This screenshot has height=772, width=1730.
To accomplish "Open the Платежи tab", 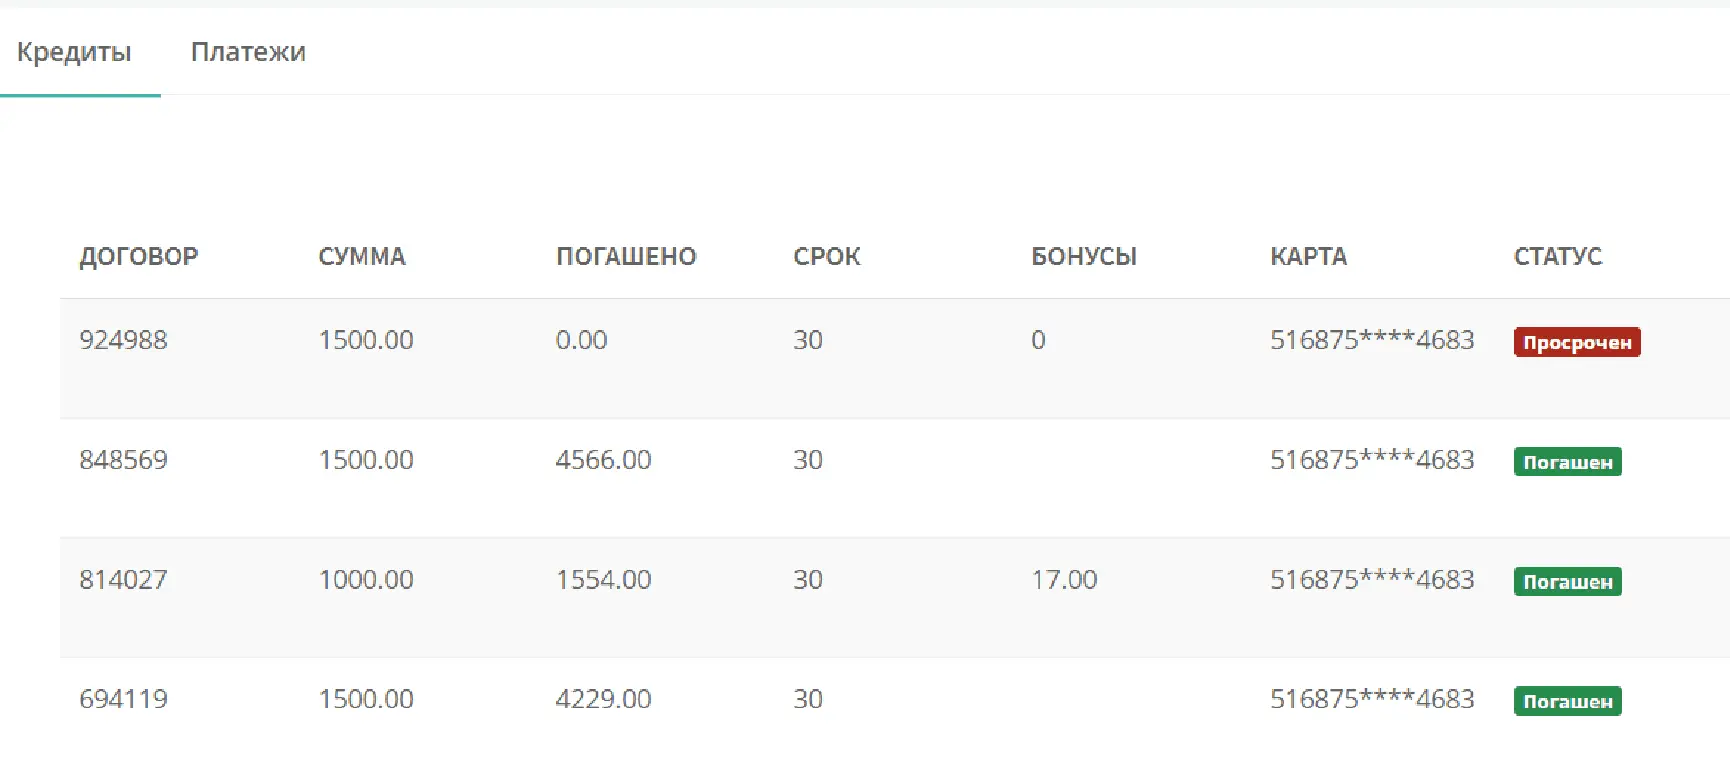I will tap(248, 52).
